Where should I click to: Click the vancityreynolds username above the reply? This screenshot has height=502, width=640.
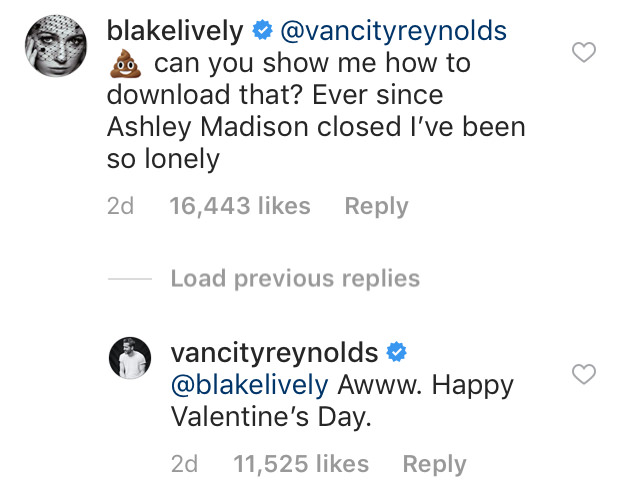[274, 352]
